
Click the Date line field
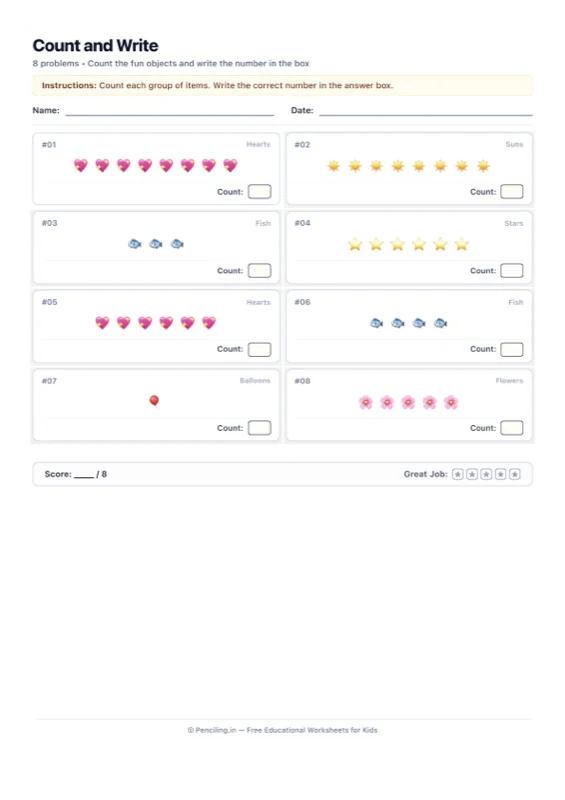(426, 111)
